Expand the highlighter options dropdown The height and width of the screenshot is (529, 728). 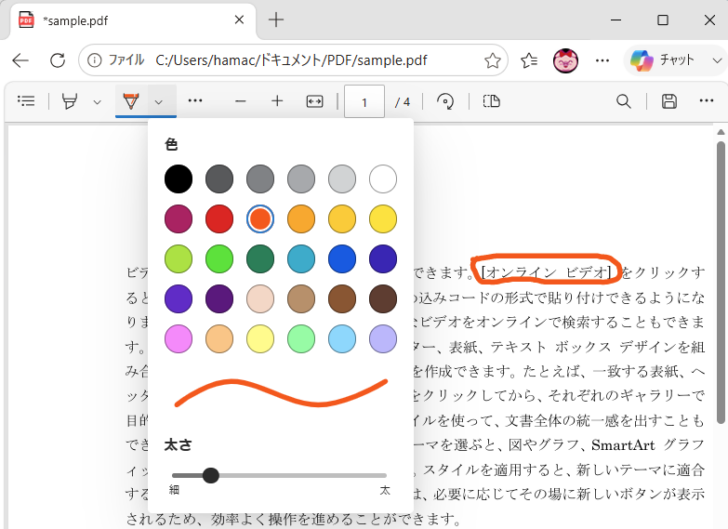(97, 102)
